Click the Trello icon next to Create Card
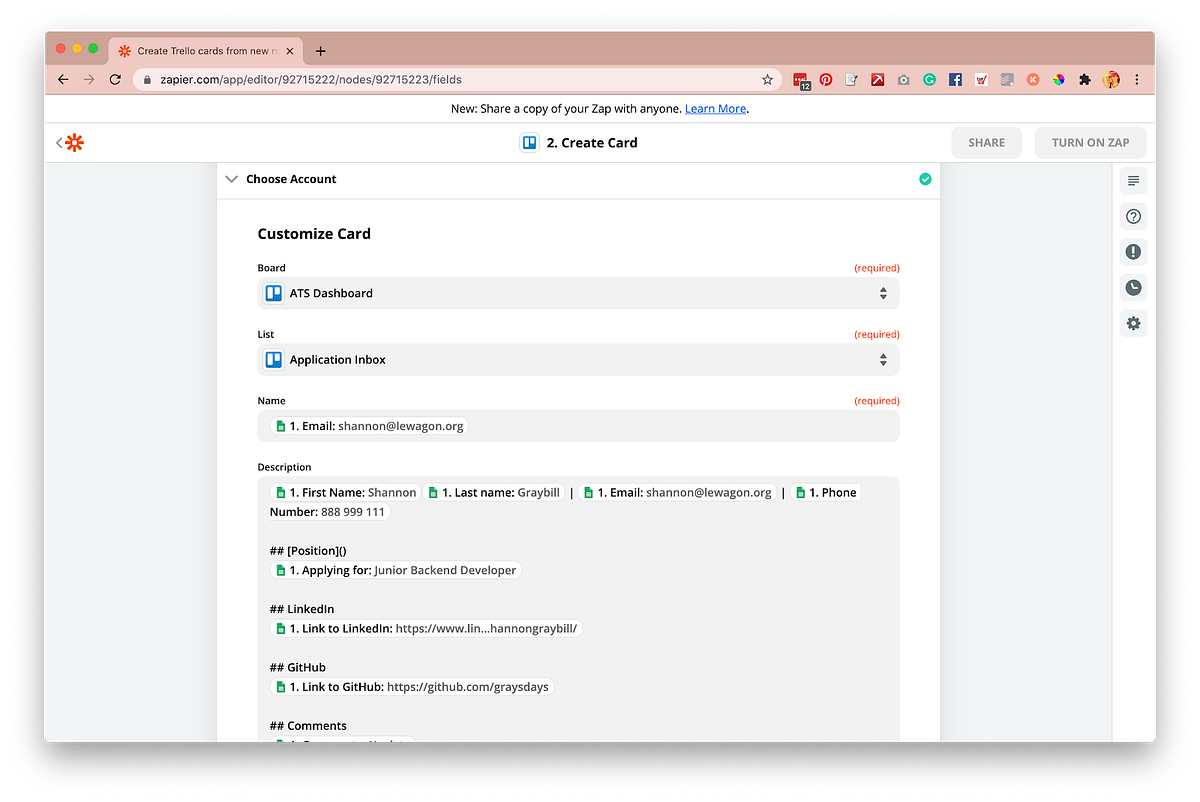This screenshot has width=1200, height=802. [530, 143]
